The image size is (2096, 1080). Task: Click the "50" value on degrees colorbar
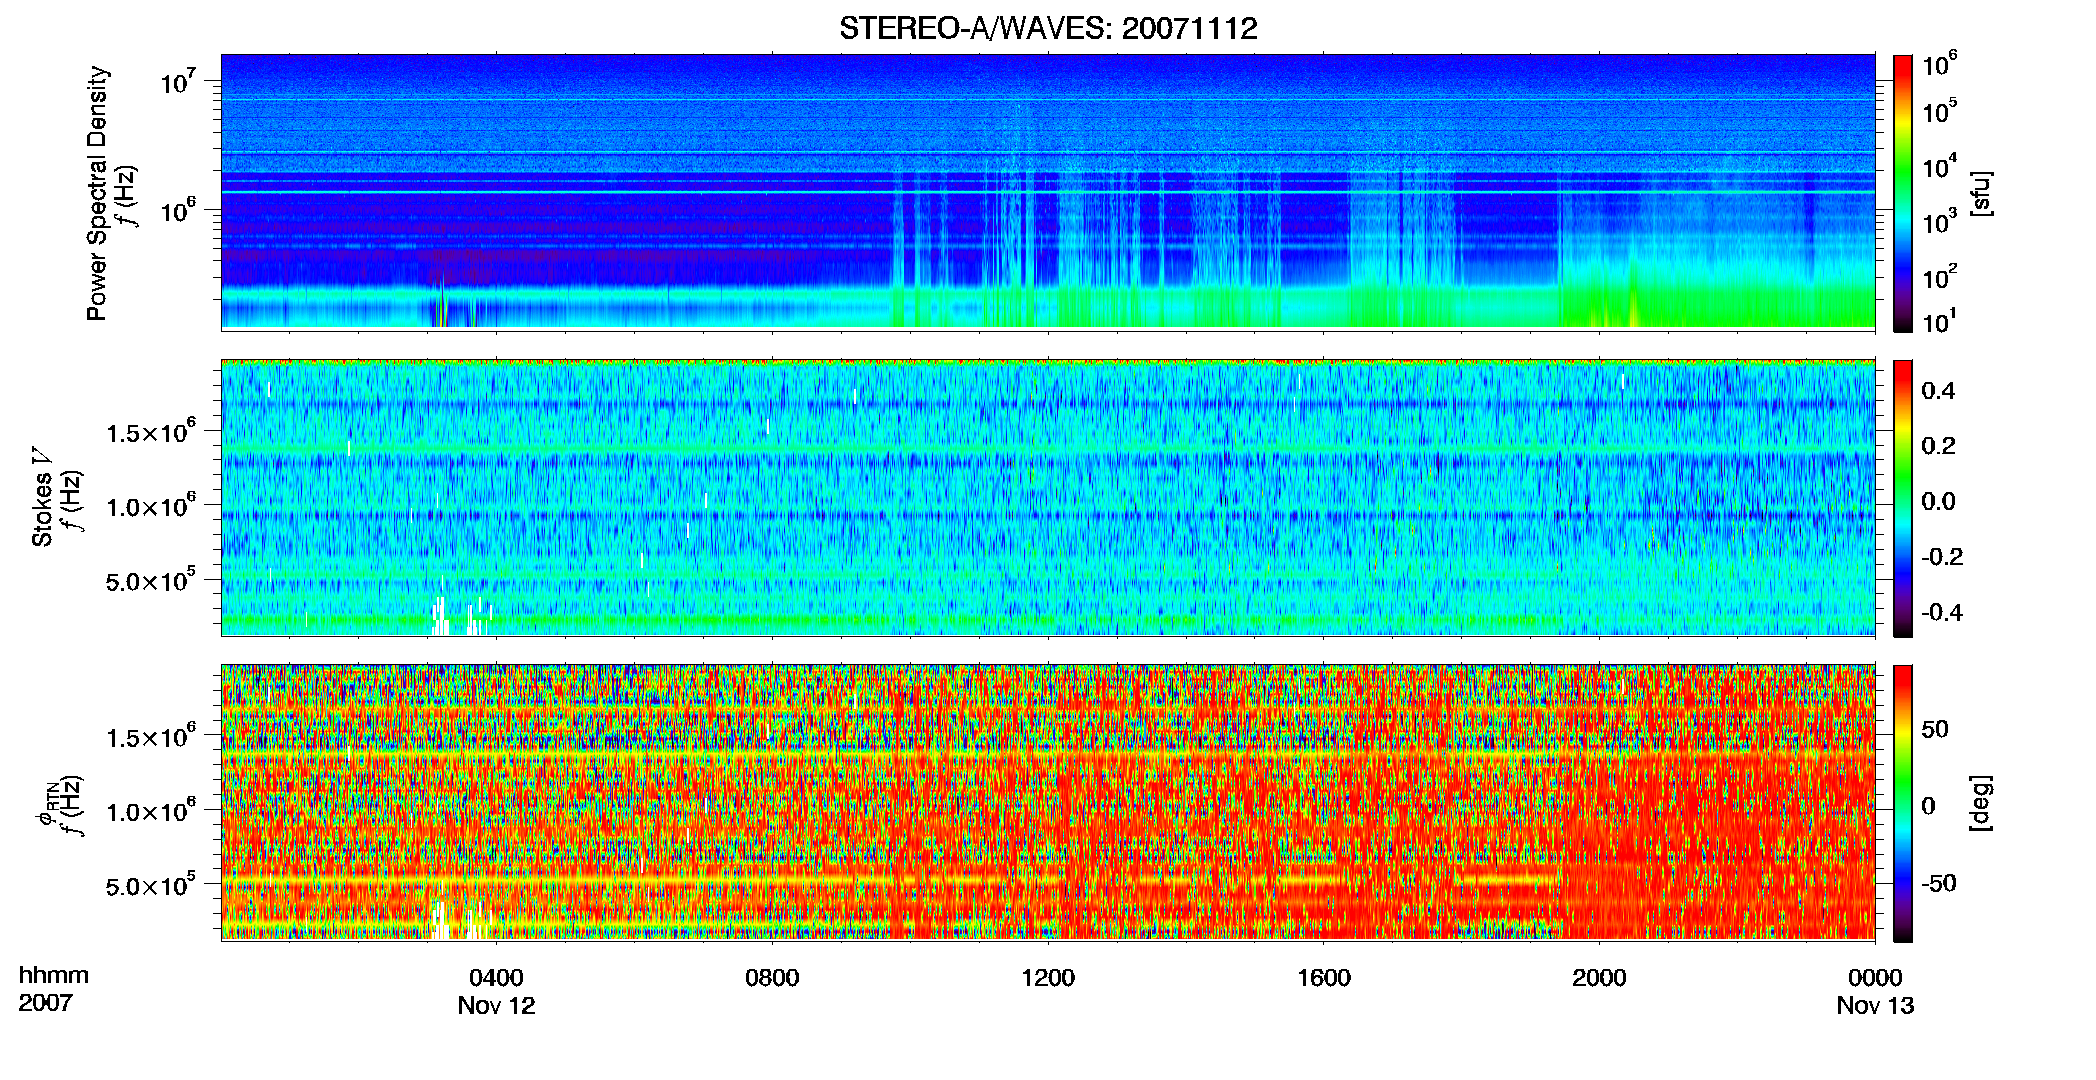(1935, 729)
